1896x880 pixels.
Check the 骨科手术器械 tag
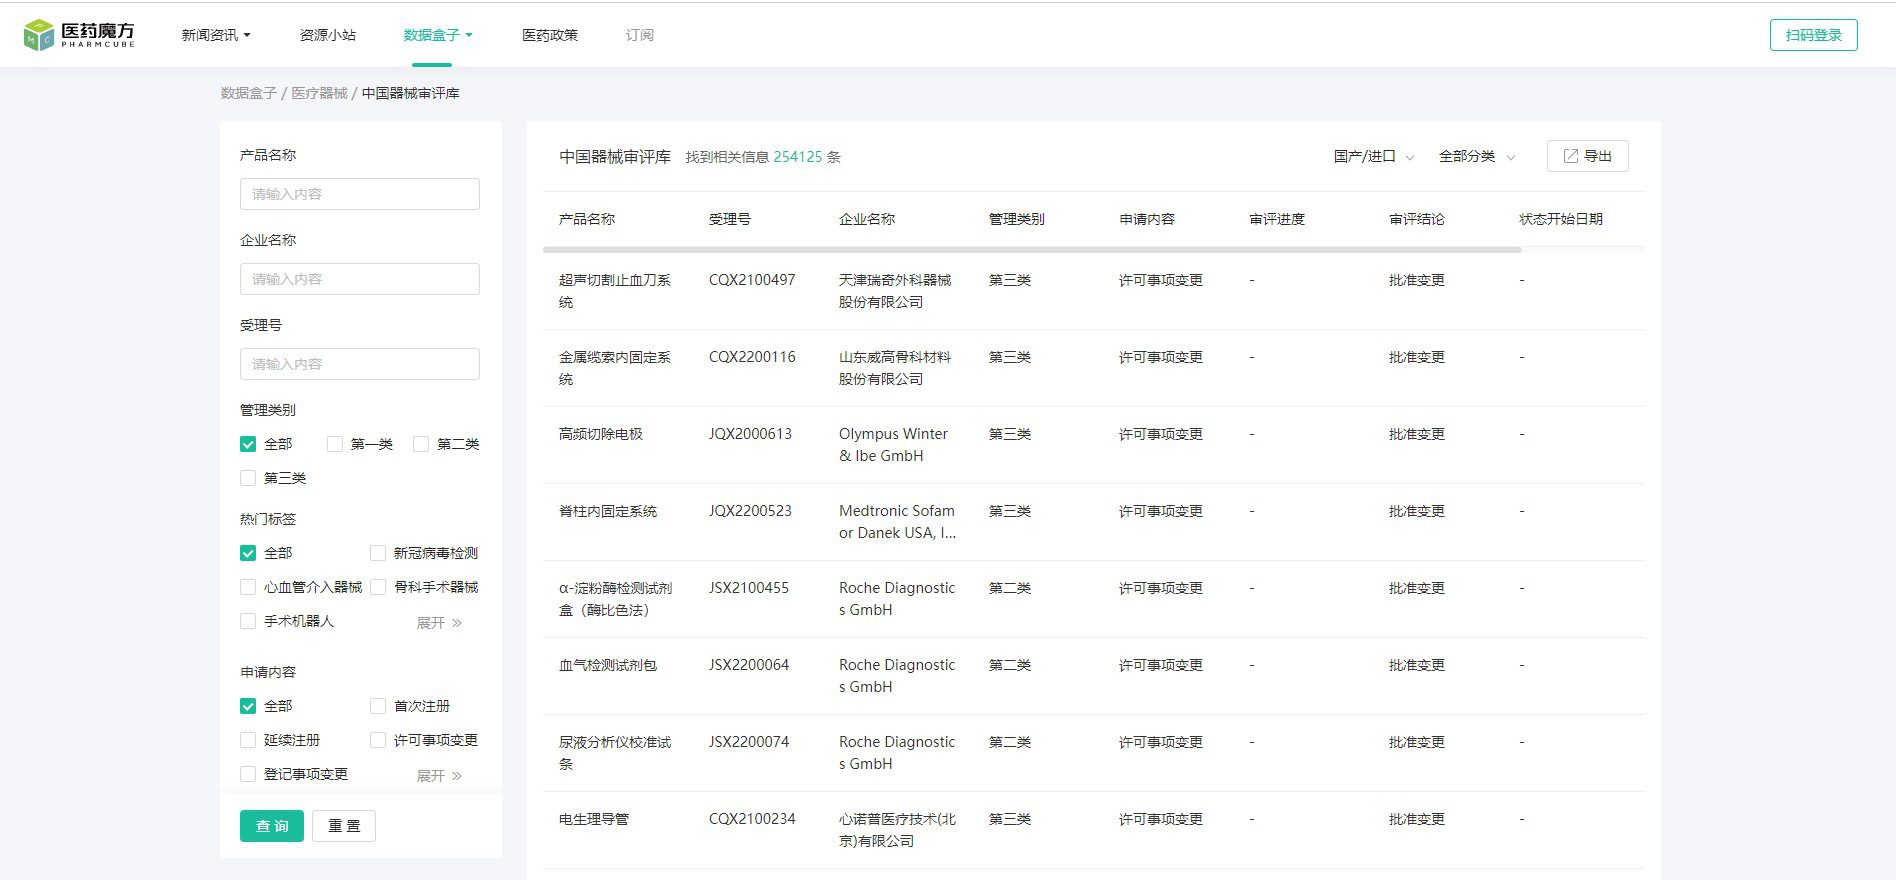click(x=378, y=587)
